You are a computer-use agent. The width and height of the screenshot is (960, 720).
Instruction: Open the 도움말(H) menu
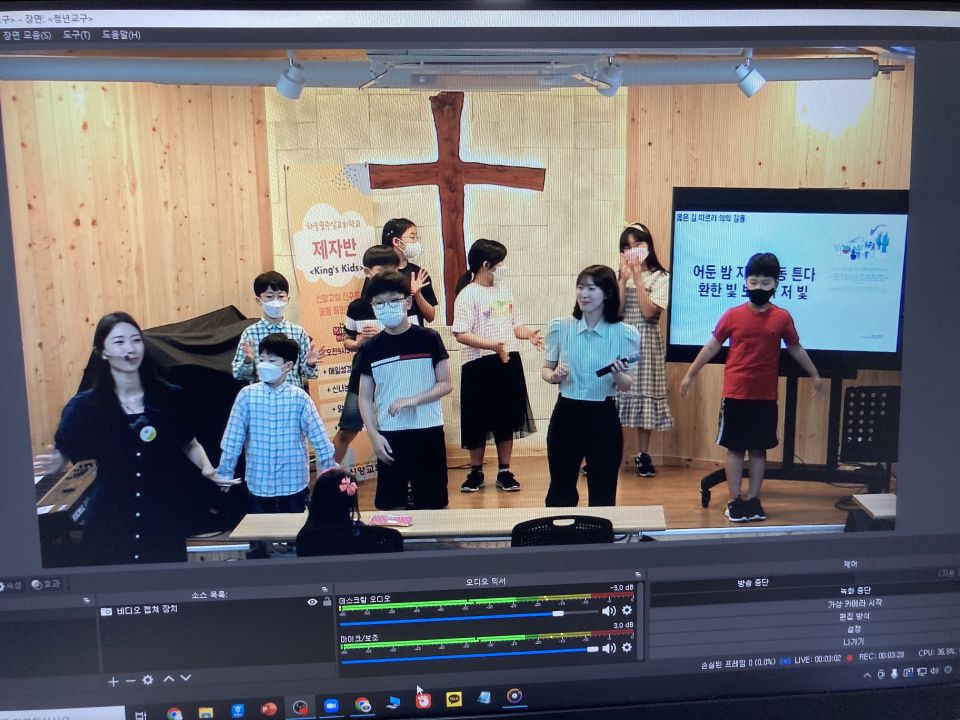click(120, 35)
